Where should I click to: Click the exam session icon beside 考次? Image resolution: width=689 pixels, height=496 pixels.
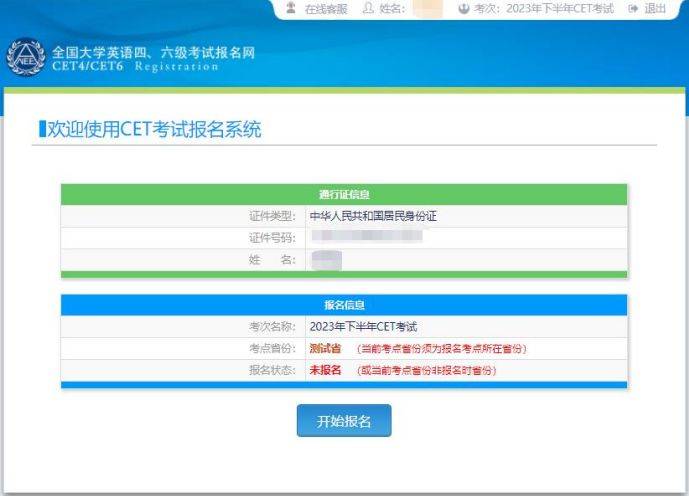(x=464, y=8)
